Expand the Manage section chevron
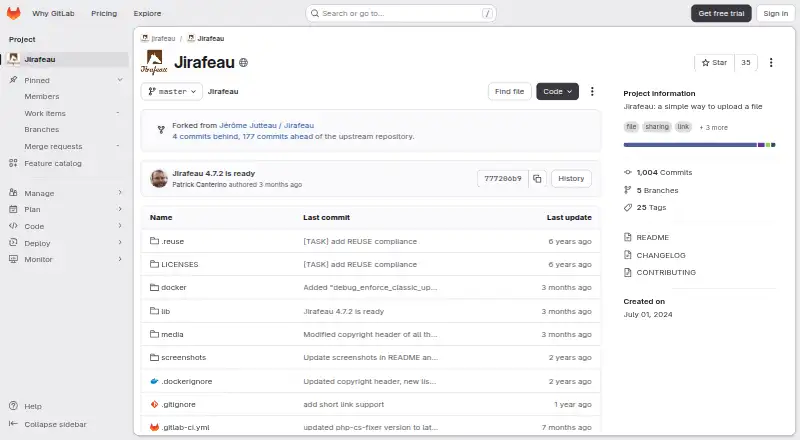800x440 pixels. pyautogui.click(x=120, y=192)
